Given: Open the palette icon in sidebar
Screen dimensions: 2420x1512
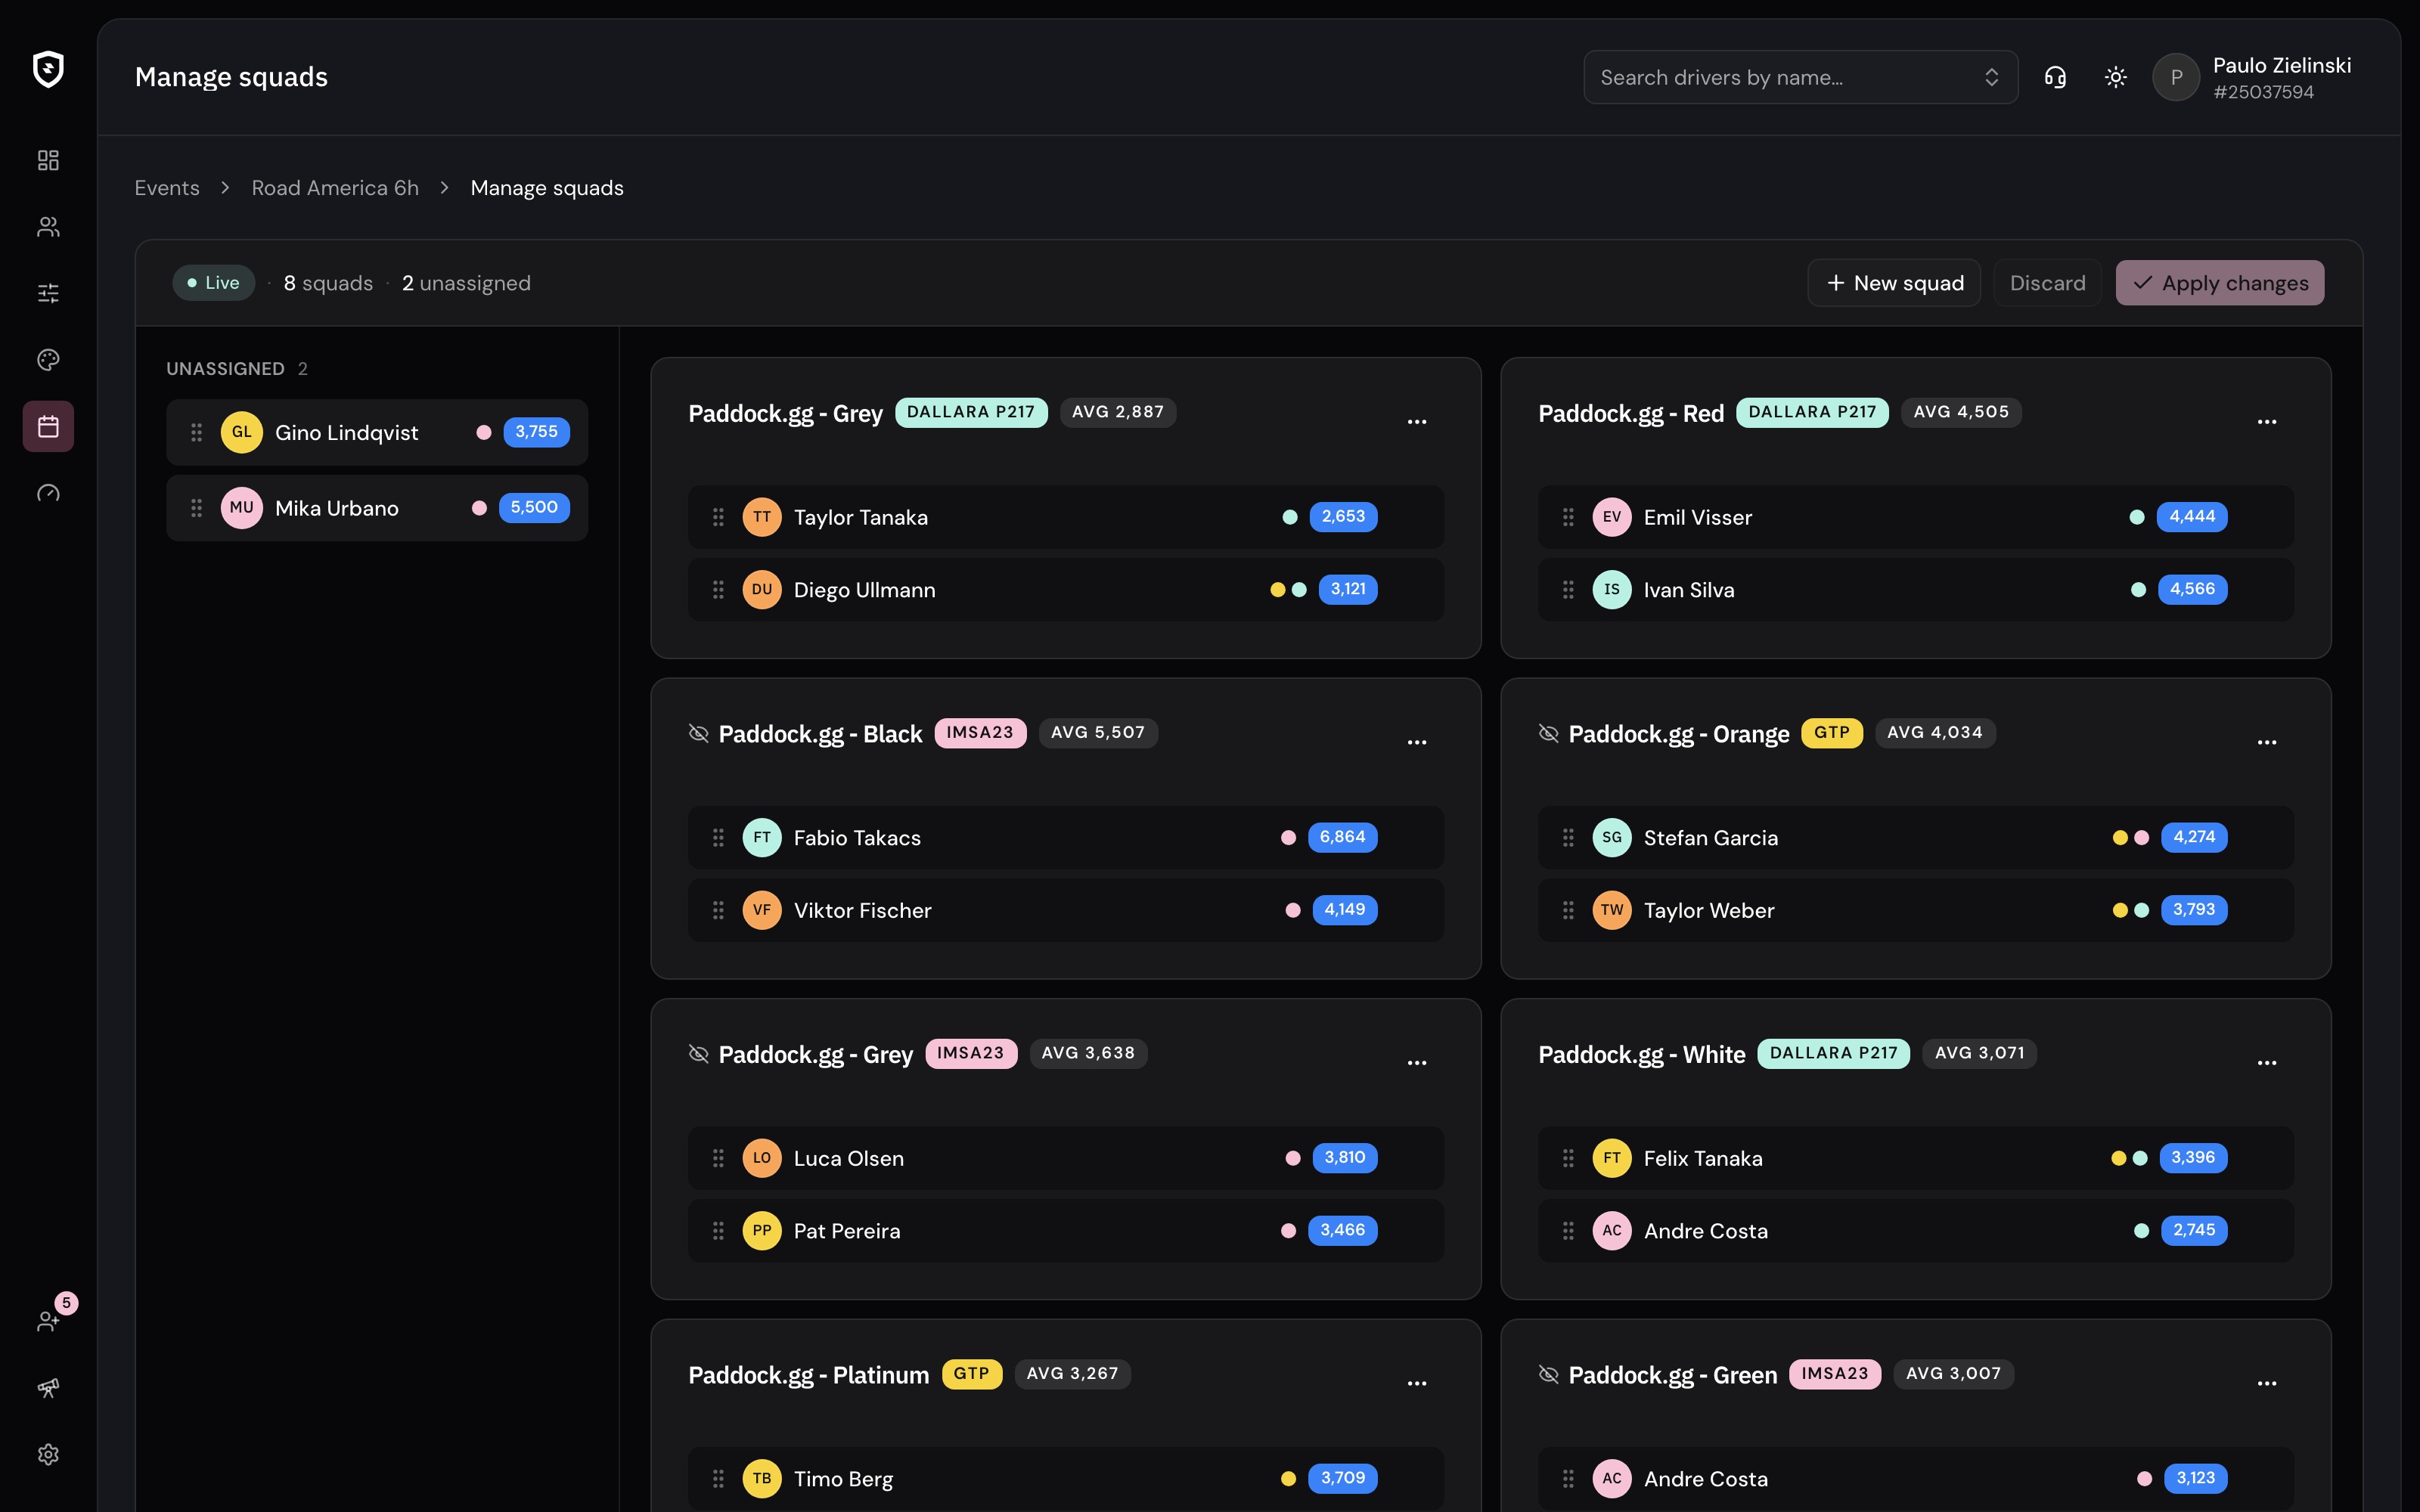Looking at the screenshot, I should (48, 360).
